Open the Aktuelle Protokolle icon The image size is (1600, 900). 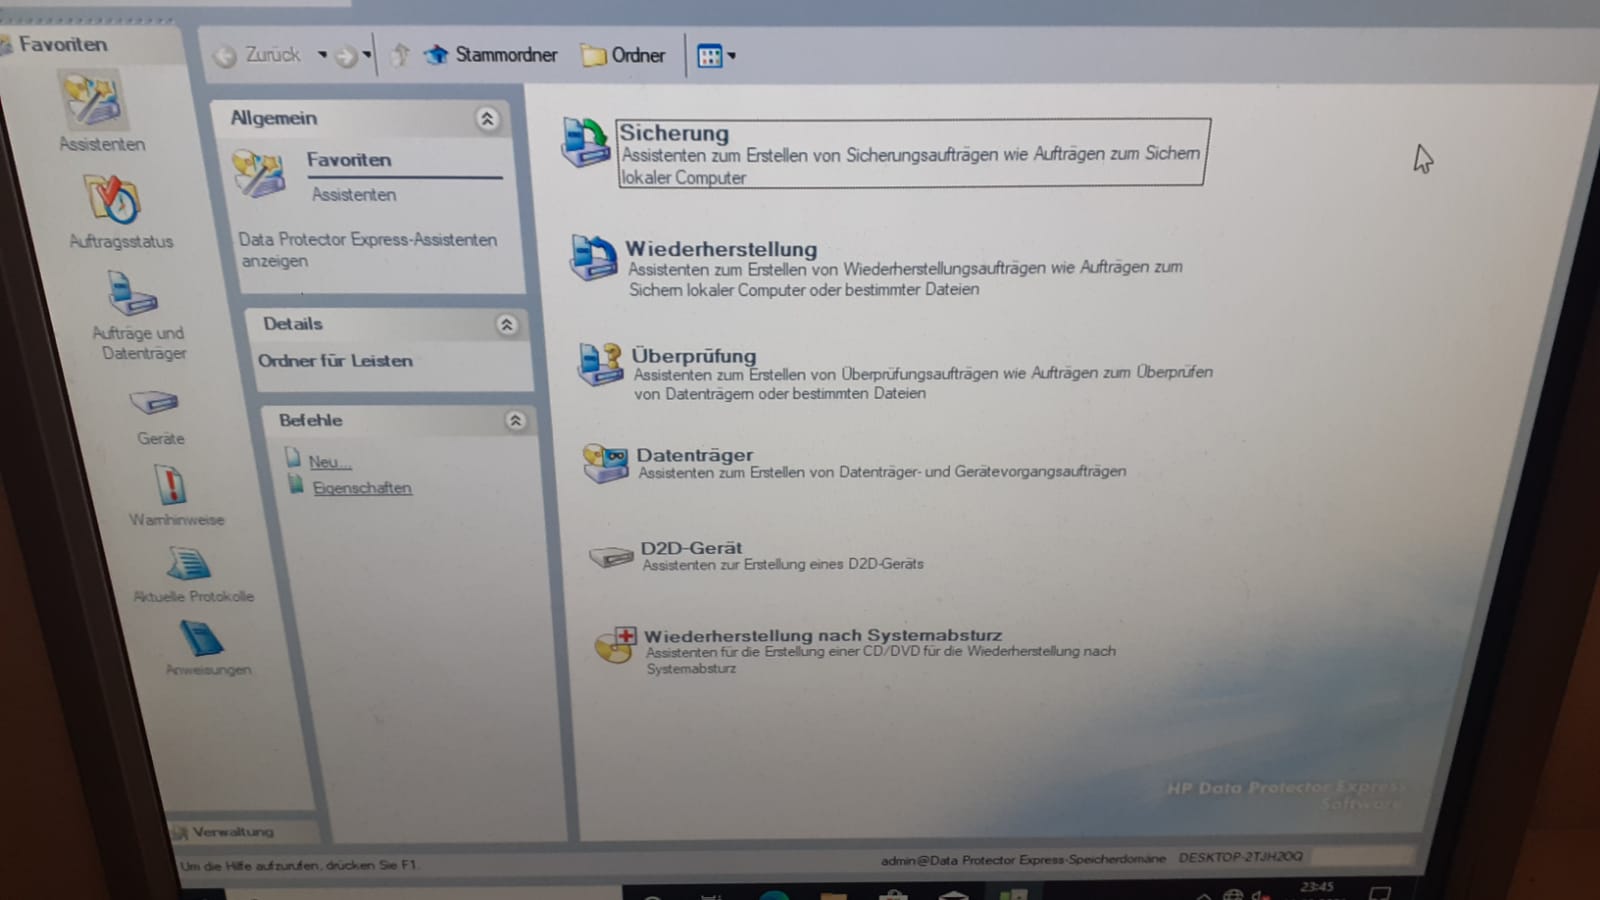point(189,565)
